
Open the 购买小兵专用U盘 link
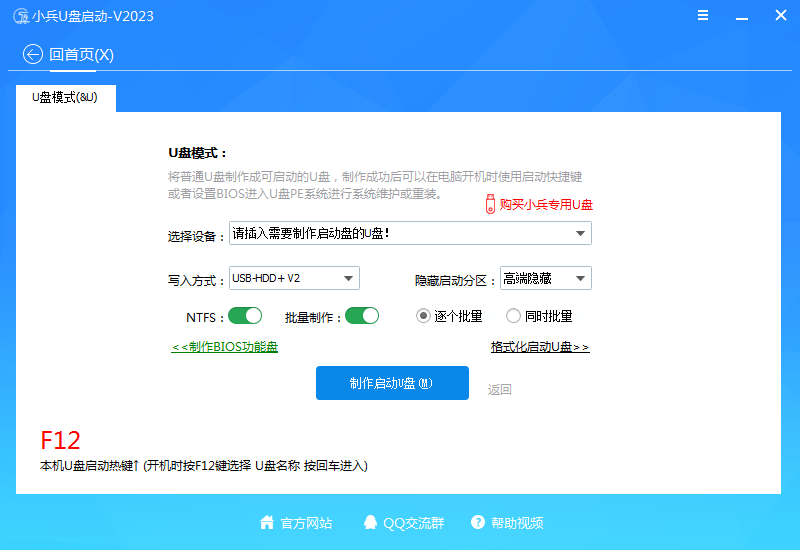point(546,205)
